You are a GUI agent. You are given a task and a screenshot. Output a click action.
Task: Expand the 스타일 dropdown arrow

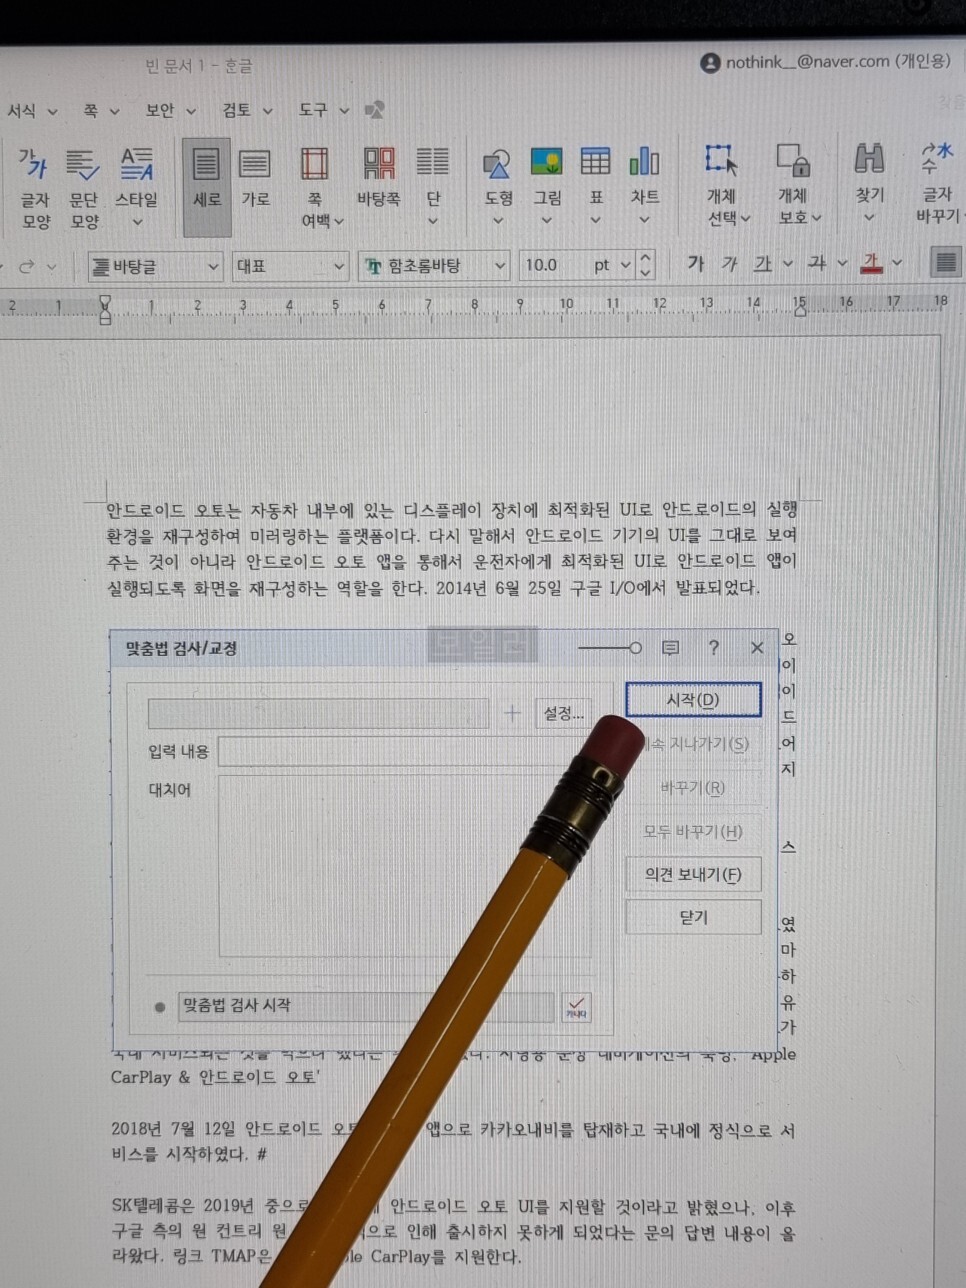coord(137,222)
